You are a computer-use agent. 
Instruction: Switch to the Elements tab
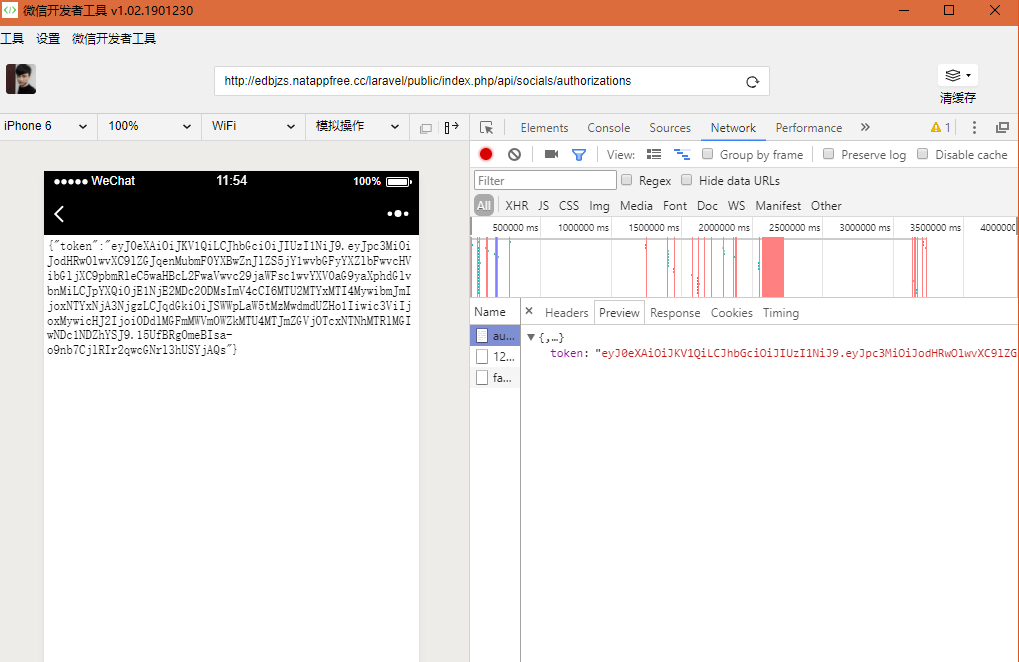[544, 128]
